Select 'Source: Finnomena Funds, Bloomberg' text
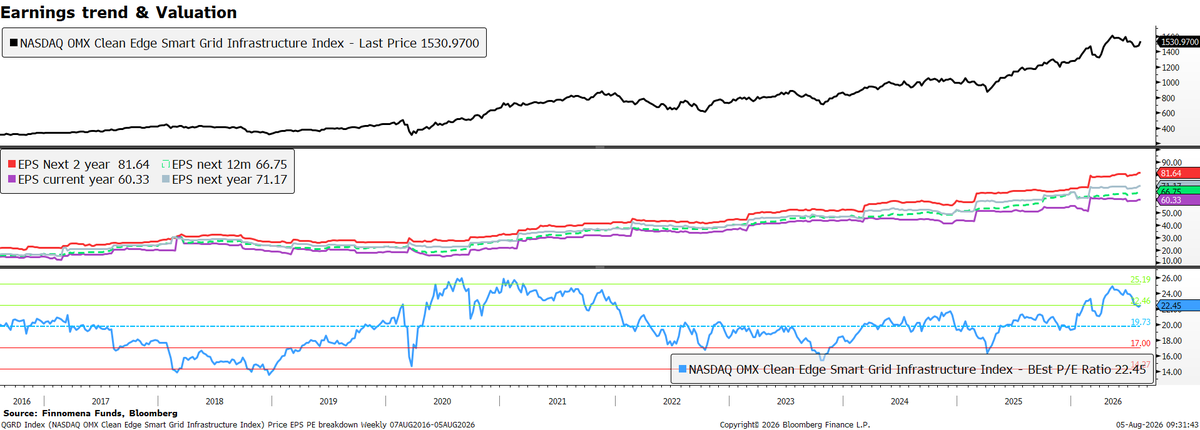Screen dimensions: 1200x430 pos(90,412)
